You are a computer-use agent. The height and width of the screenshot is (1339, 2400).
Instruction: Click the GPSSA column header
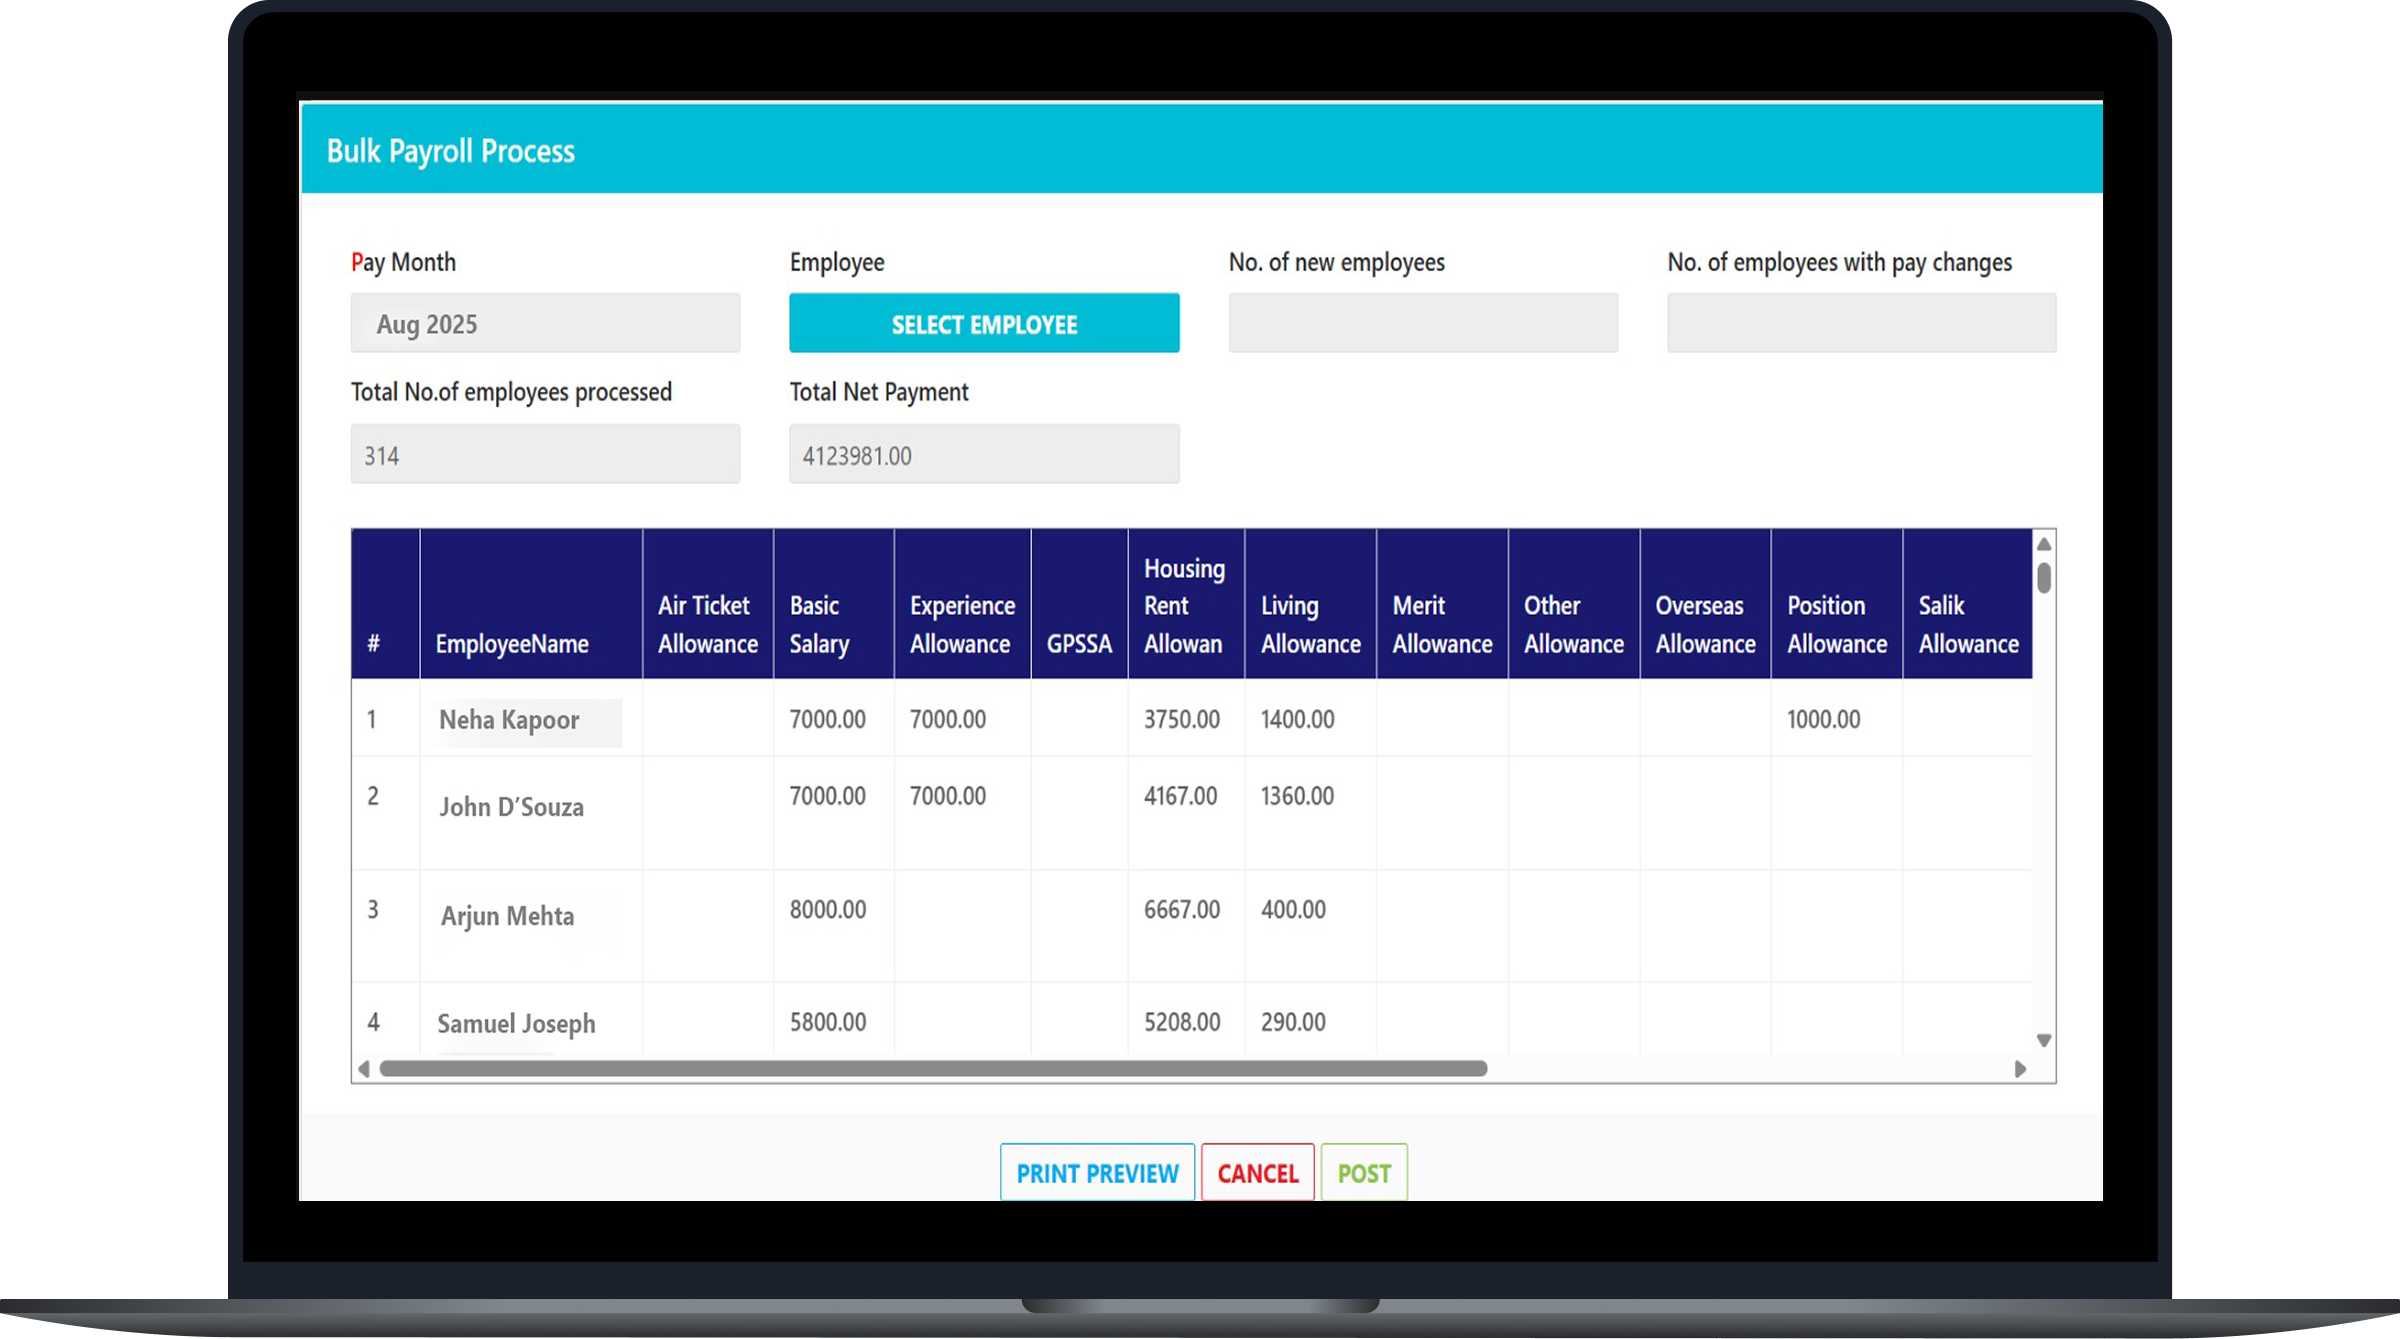click(1079, 604)
